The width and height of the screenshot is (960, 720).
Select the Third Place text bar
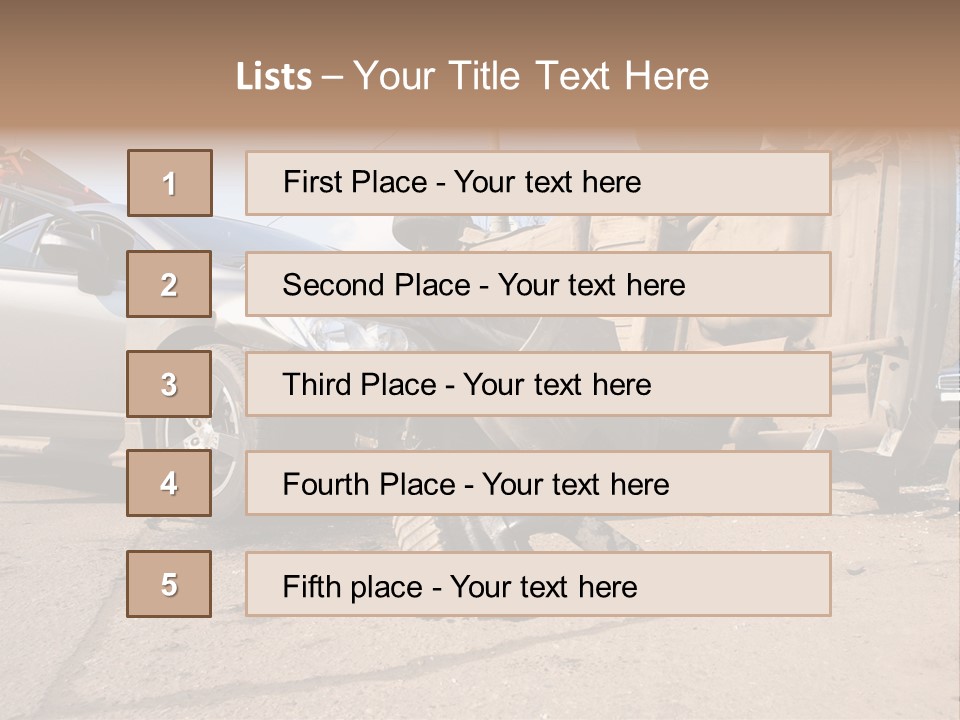click(538, 384)
